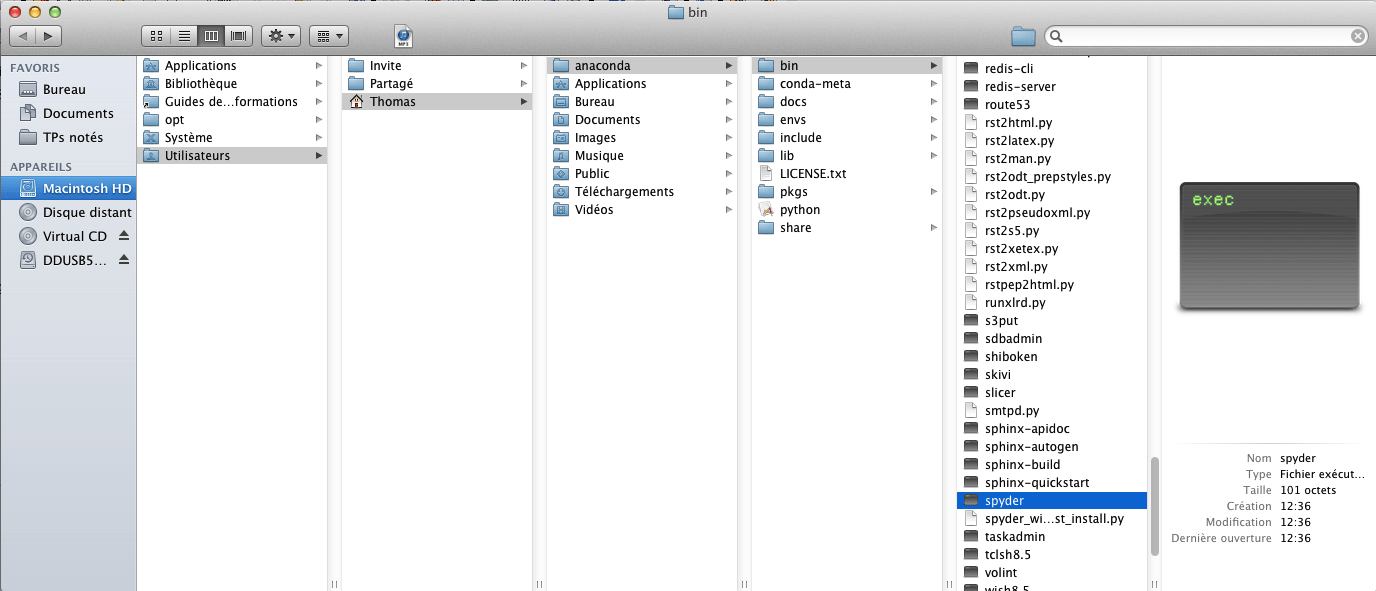Viewport: 1376px width, 591px height.
Task: Open the Musique folder
Action: 642,156
